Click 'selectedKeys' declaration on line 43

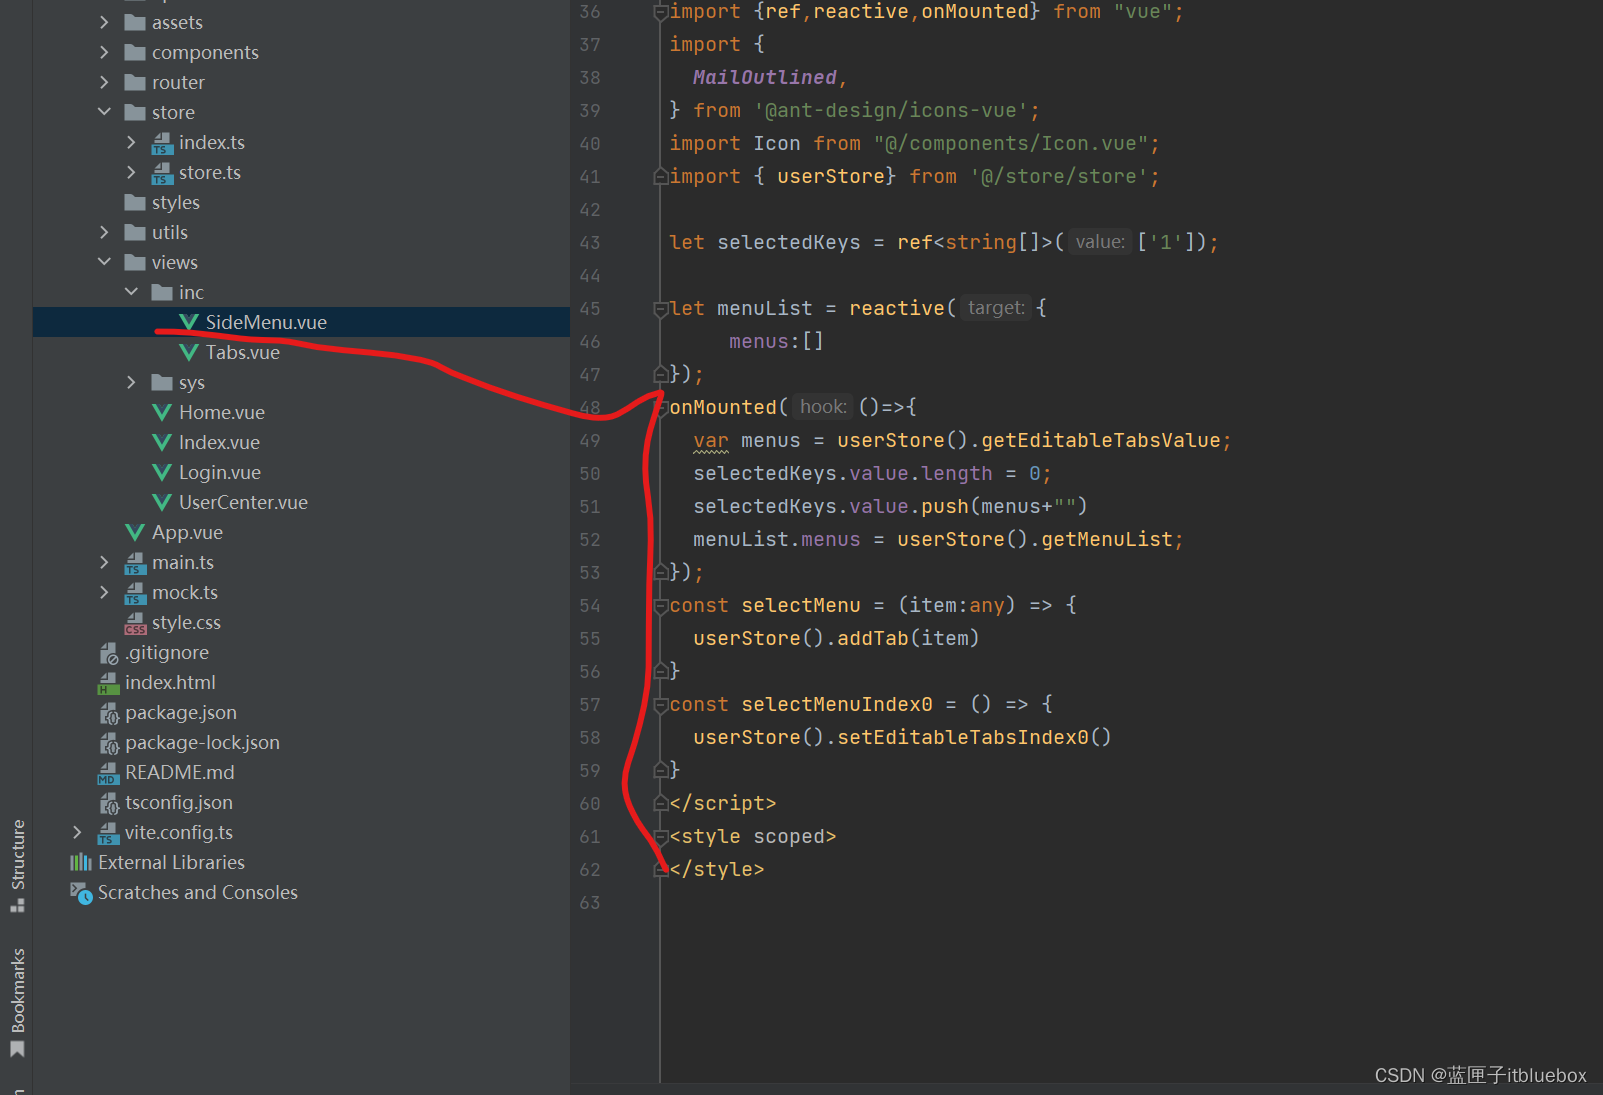point(789,243)
